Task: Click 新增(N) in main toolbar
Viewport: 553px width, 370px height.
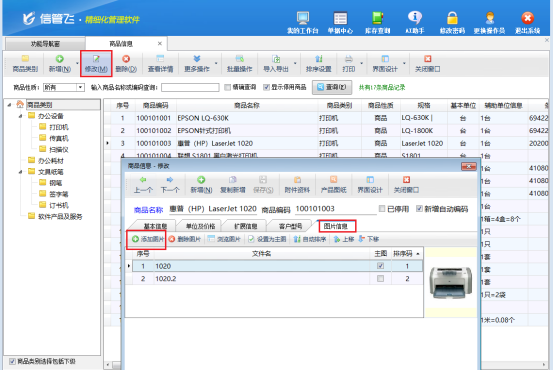Action: point(60,63)
